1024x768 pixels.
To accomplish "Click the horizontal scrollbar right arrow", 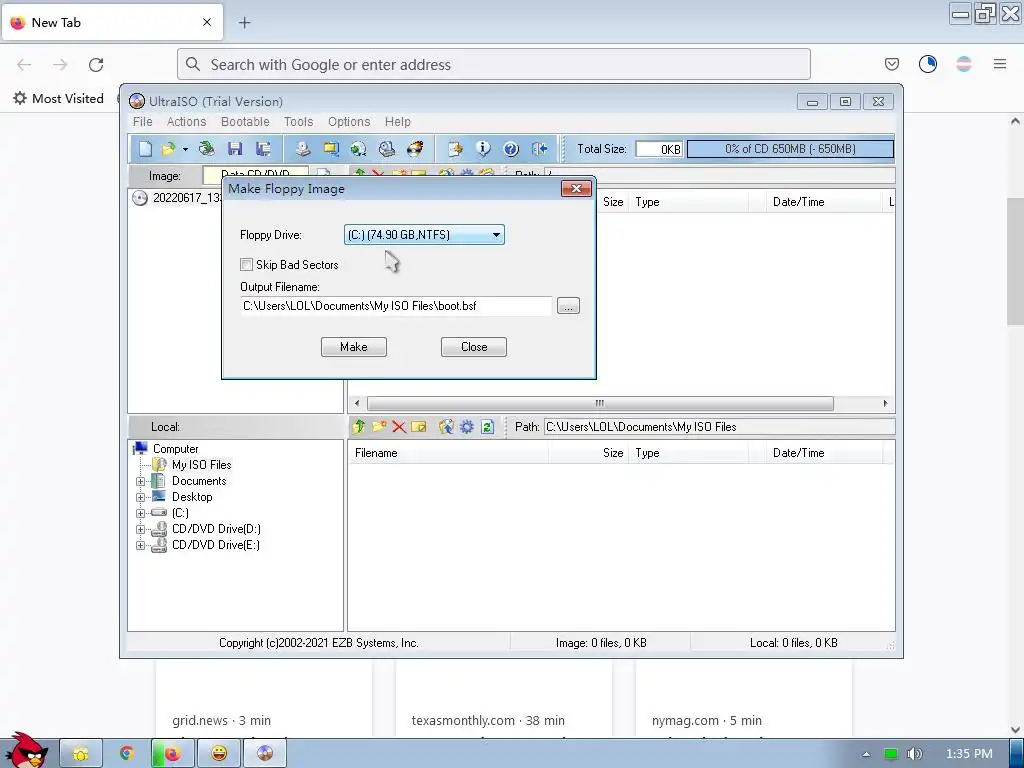I will pyautogui.click(x=886, y=403).
